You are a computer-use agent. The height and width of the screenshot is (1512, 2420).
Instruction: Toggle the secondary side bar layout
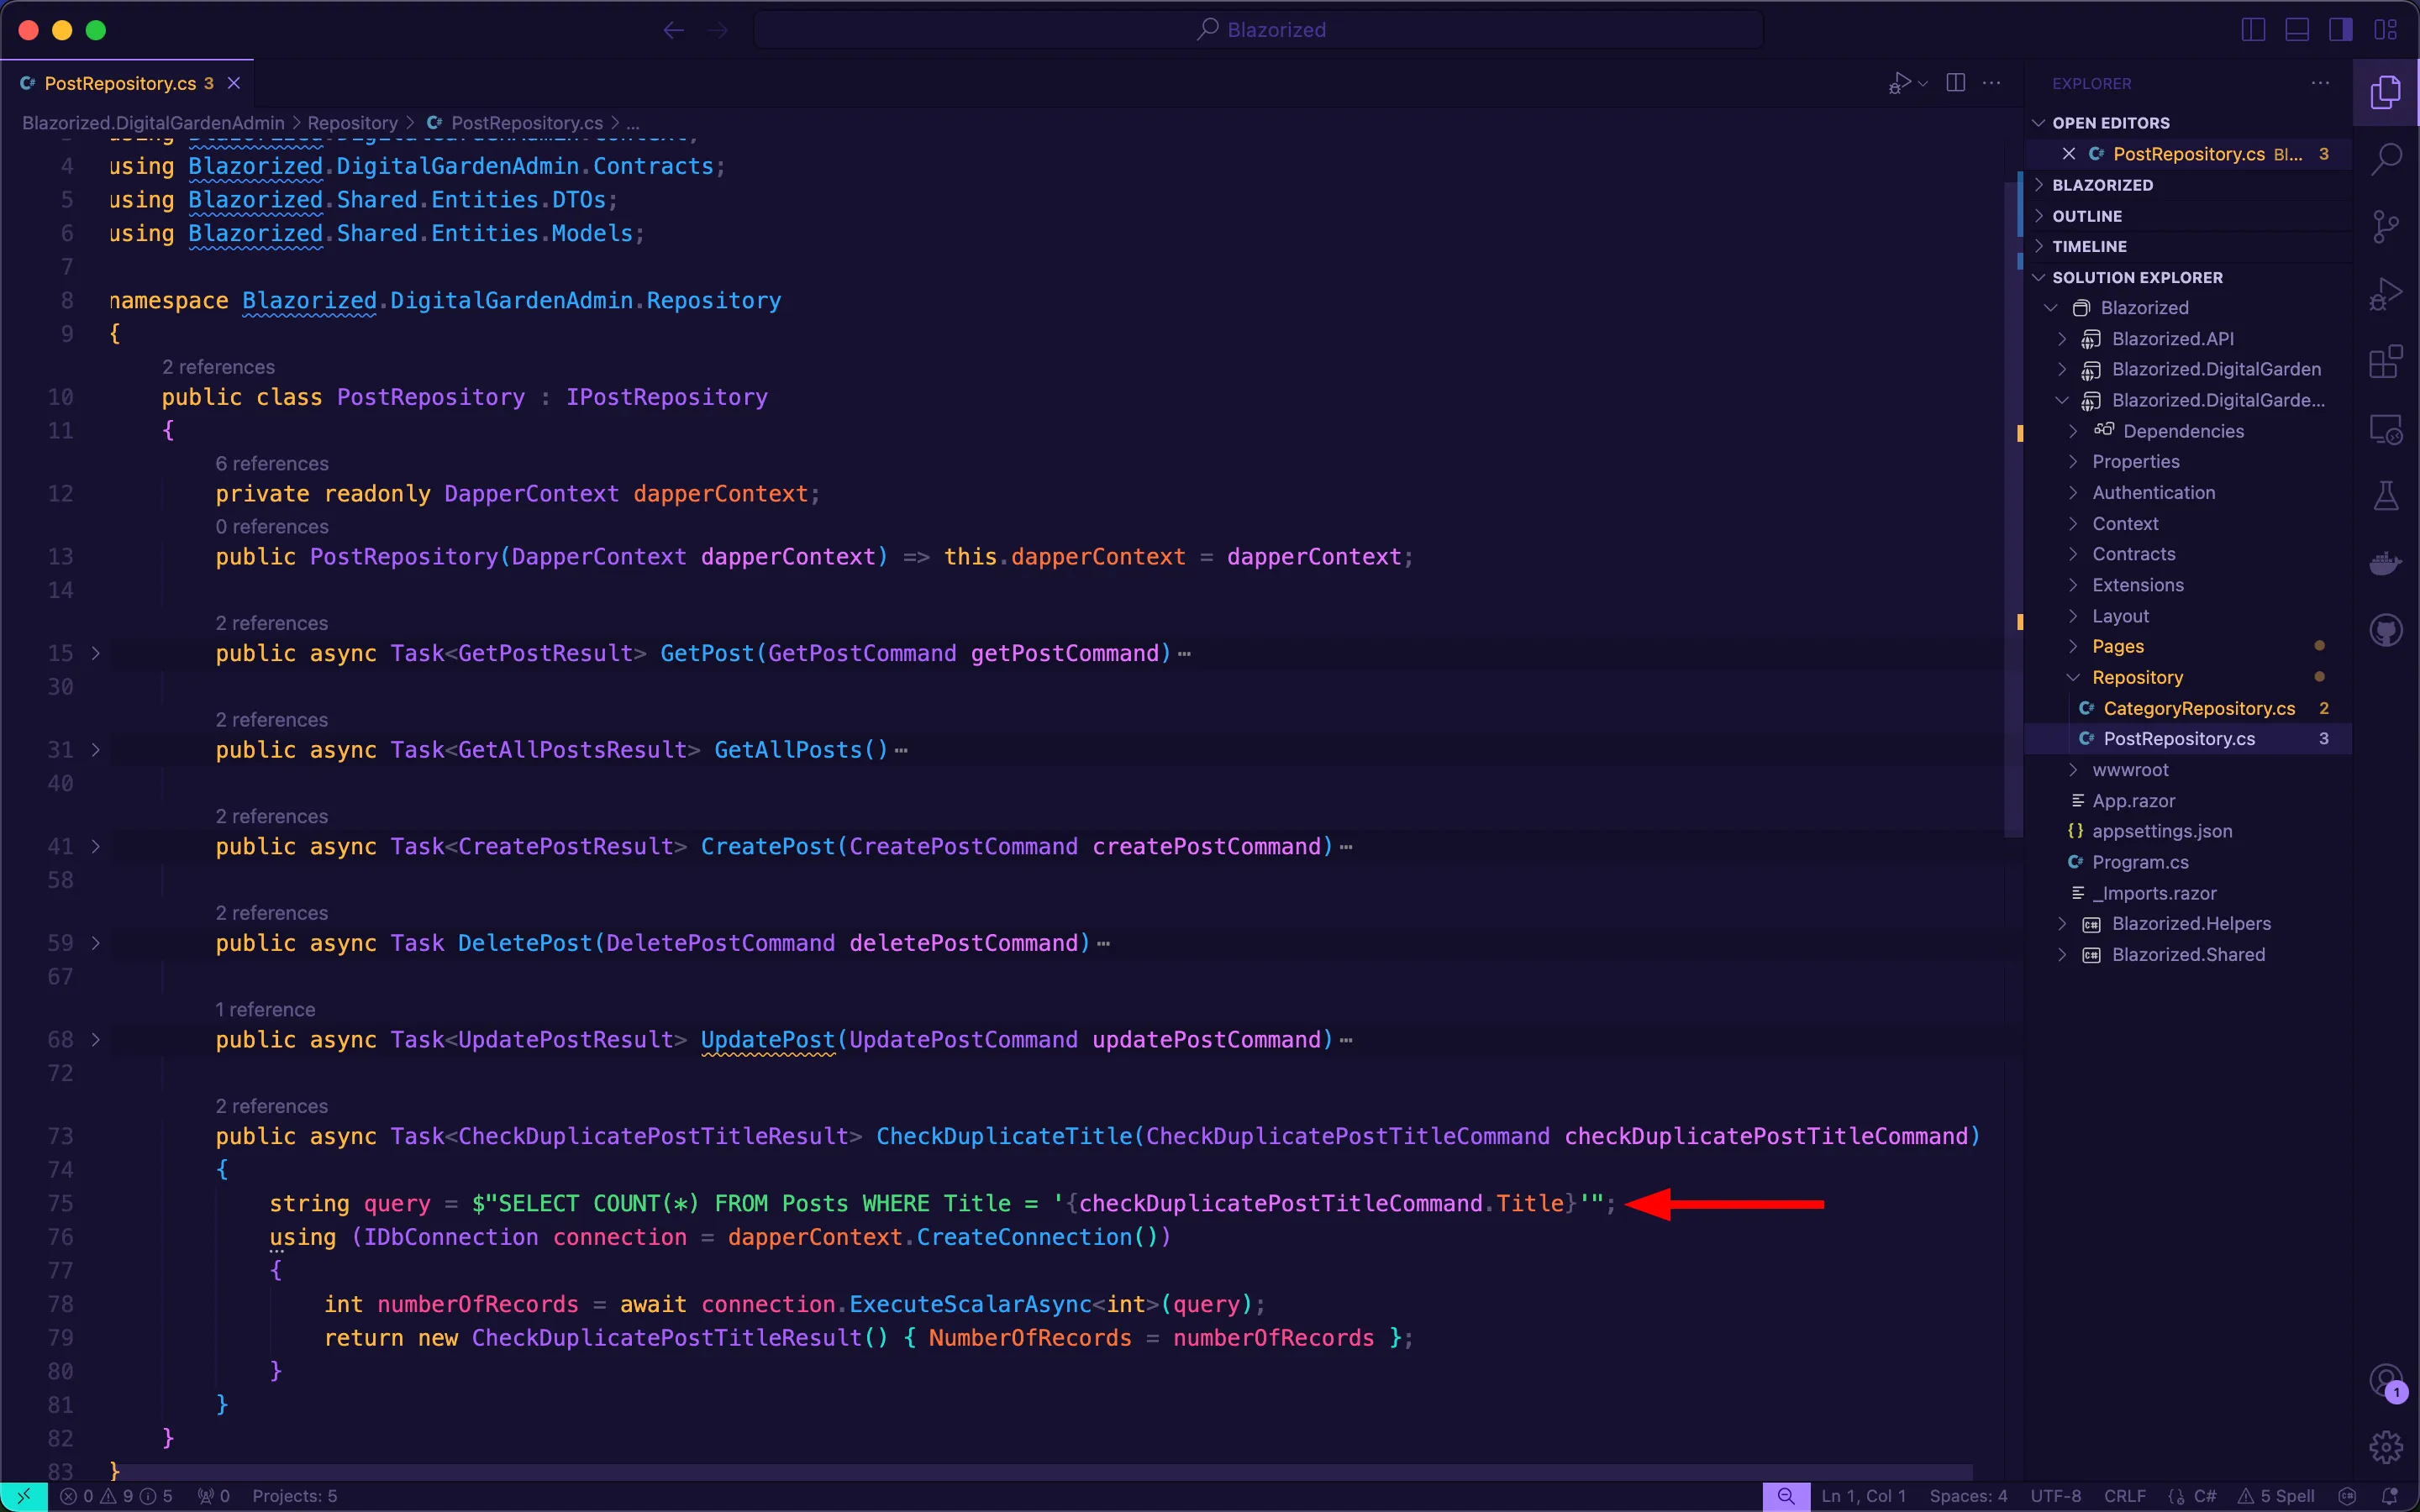[2341, 30]
